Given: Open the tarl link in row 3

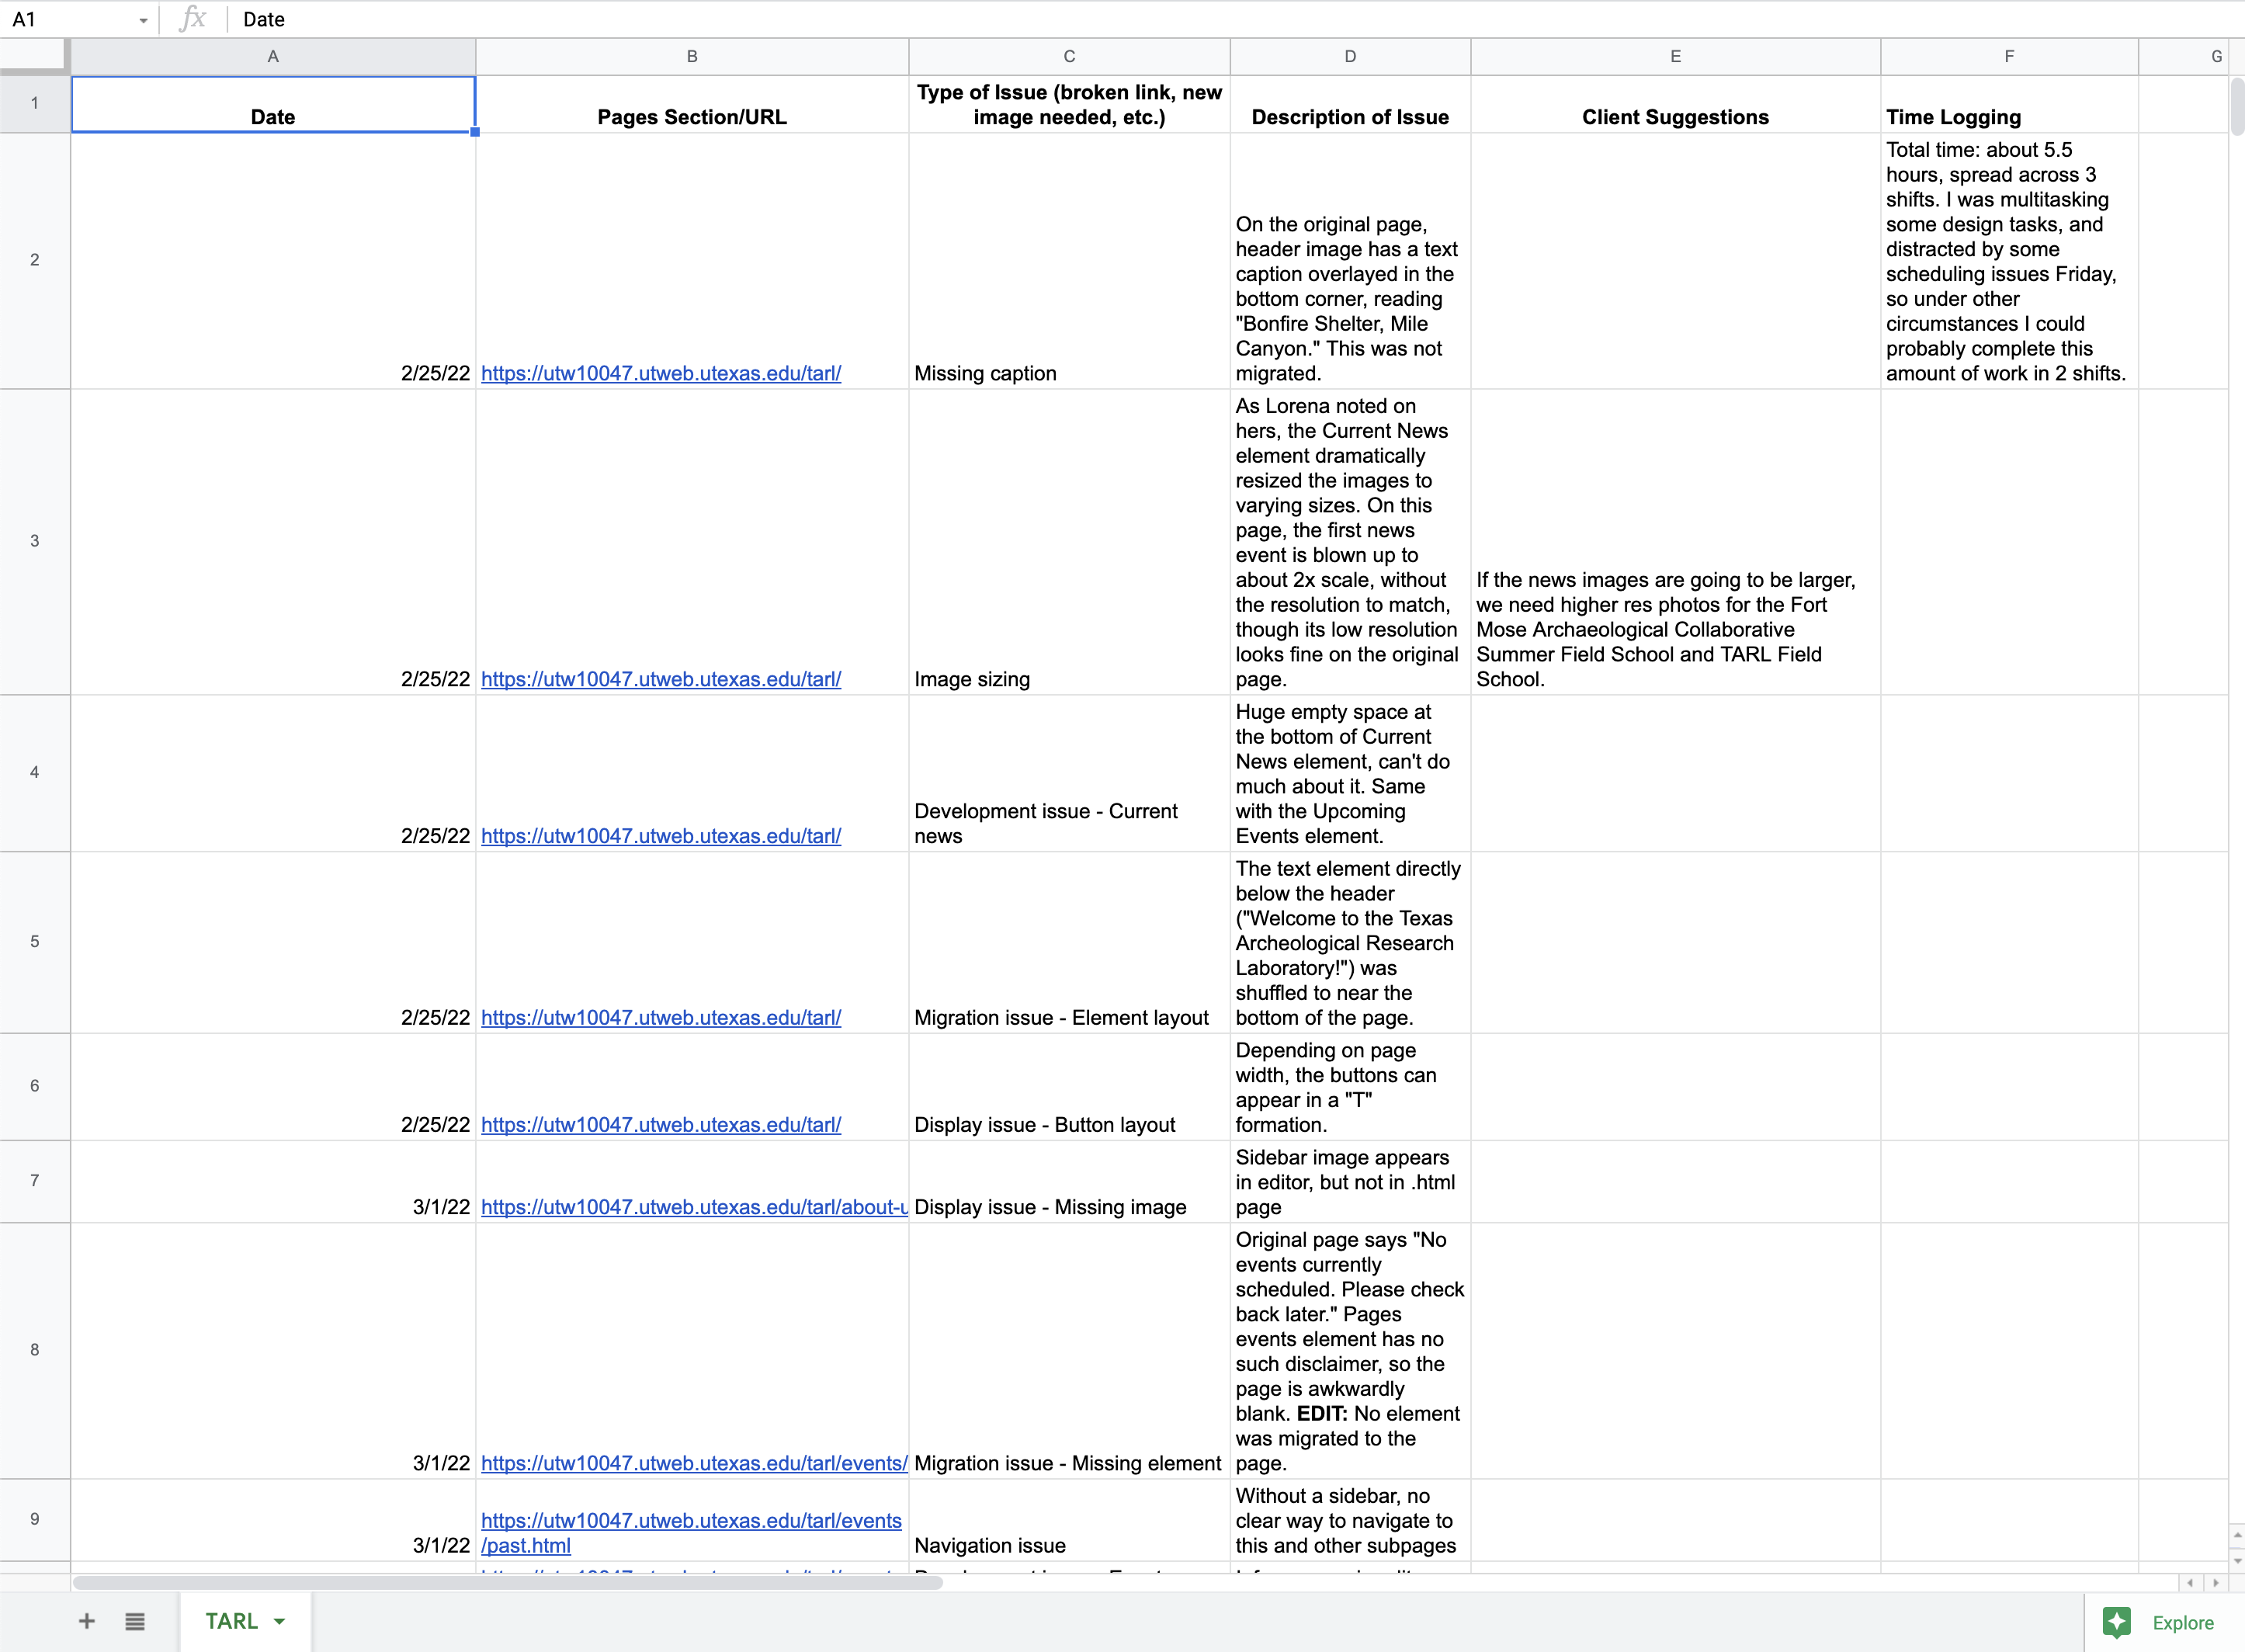Looking at the screenshot, I should tap(661, 679).
